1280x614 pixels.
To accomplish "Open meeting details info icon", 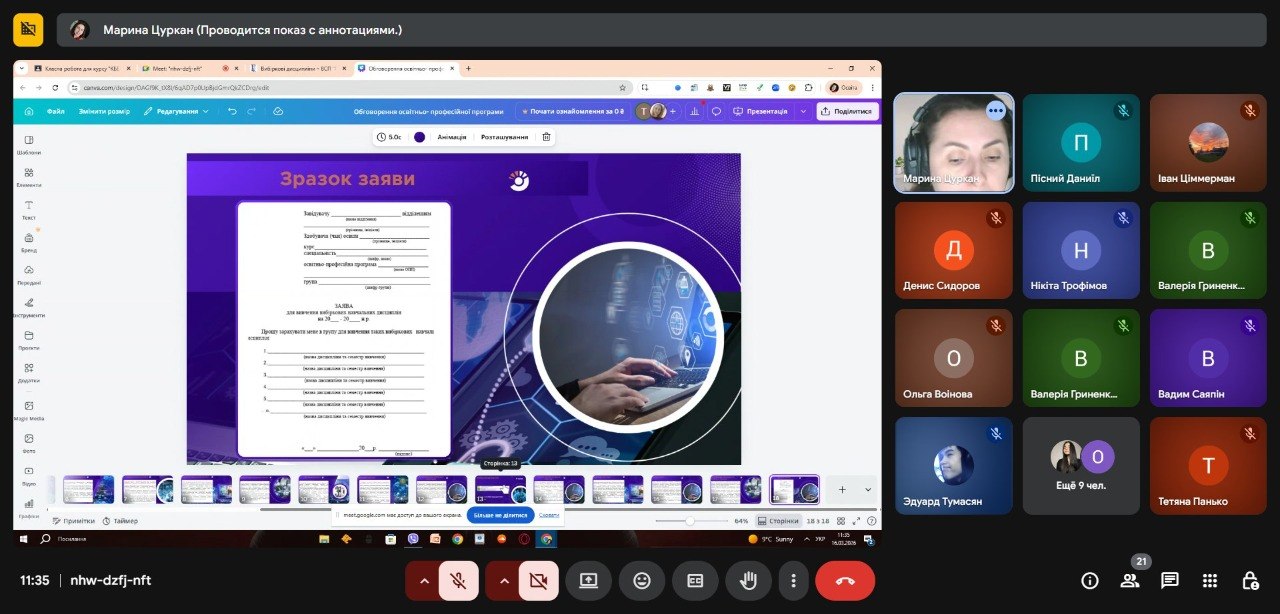I will click(1090, 581).
